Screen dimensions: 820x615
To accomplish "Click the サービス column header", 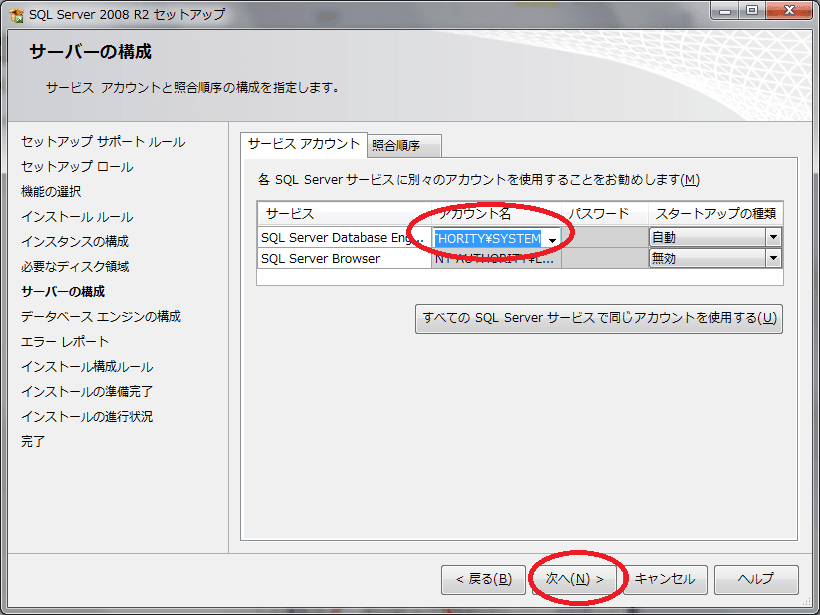I will coord(340,214).
